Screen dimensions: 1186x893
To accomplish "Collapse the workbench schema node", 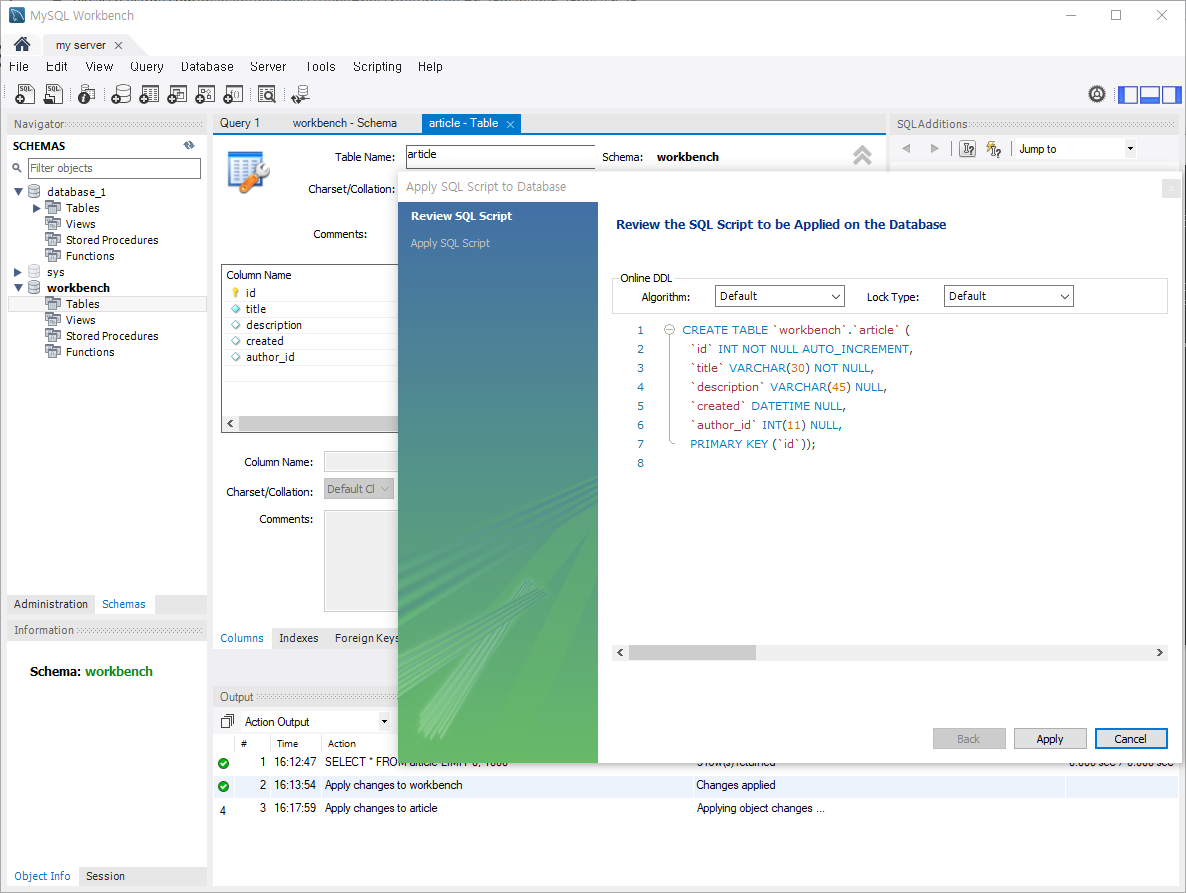I will 18,288.
